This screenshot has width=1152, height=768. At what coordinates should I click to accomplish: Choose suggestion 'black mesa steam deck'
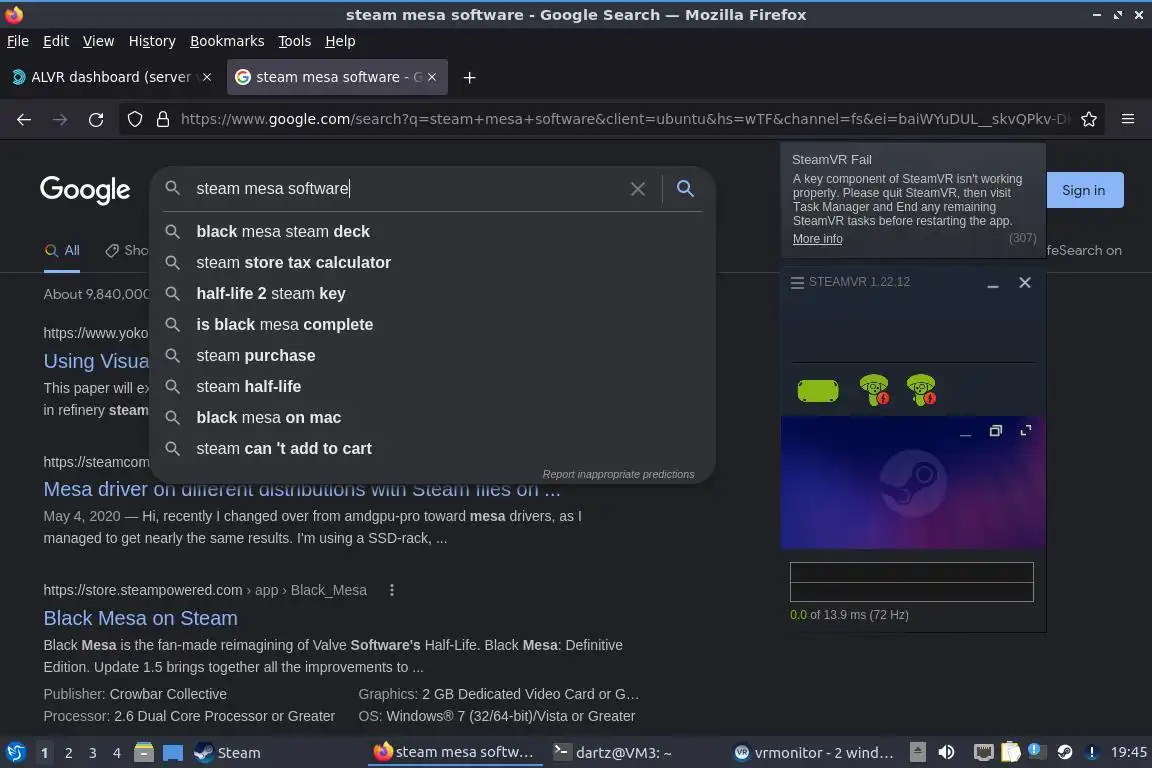coord(433,232)
